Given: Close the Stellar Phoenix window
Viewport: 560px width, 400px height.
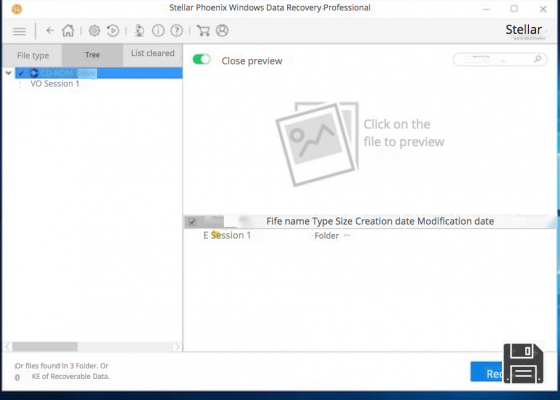Looking at the screenshot, I should click(x=543, y=9).
